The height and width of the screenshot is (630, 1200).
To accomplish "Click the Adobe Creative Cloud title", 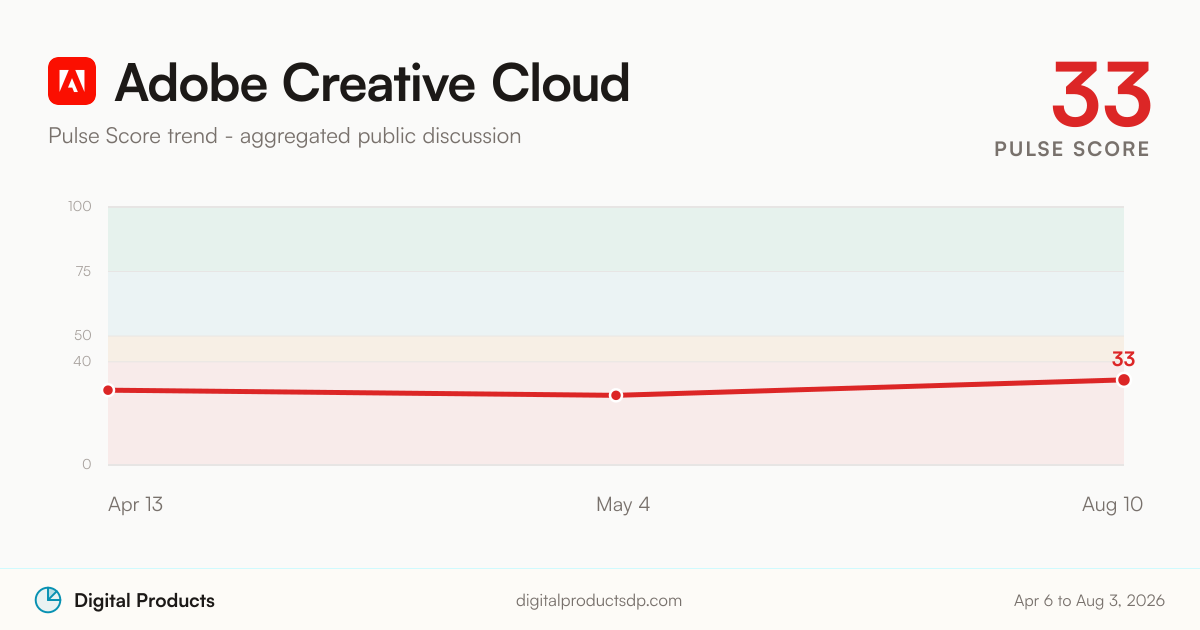I will coord(372,82).
